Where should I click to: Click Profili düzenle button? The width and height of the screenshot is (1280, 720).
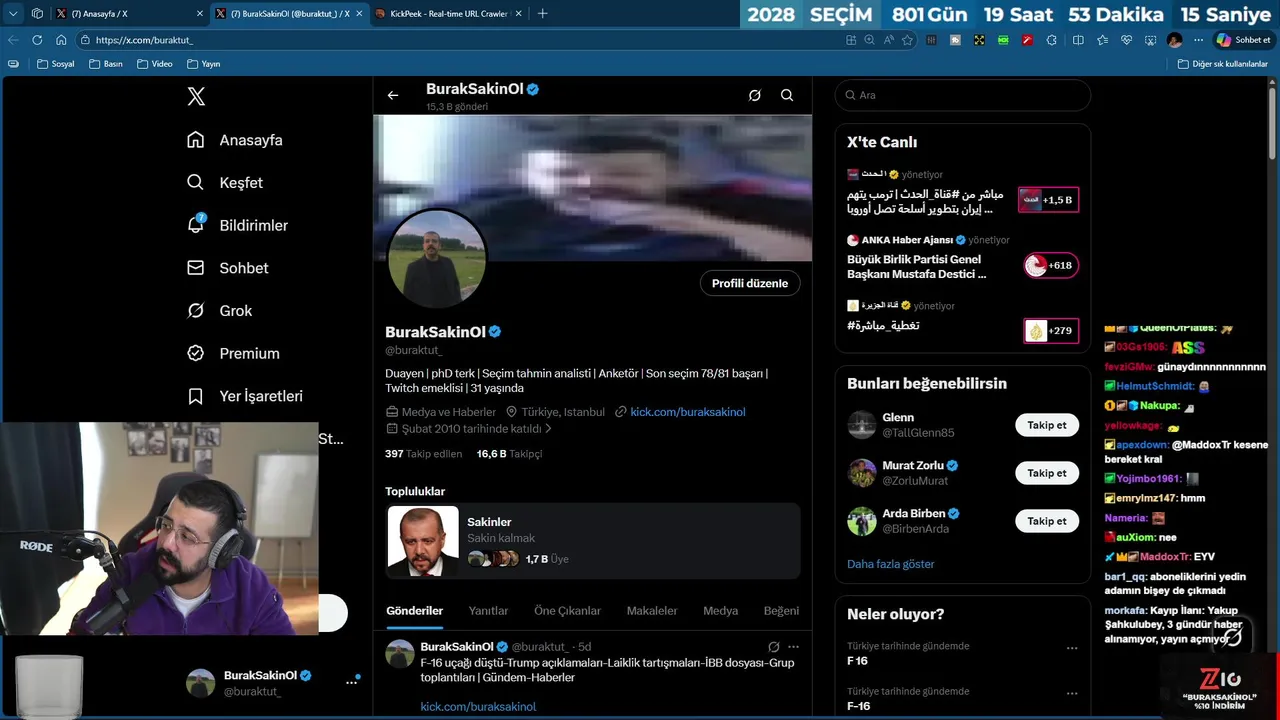750,283
